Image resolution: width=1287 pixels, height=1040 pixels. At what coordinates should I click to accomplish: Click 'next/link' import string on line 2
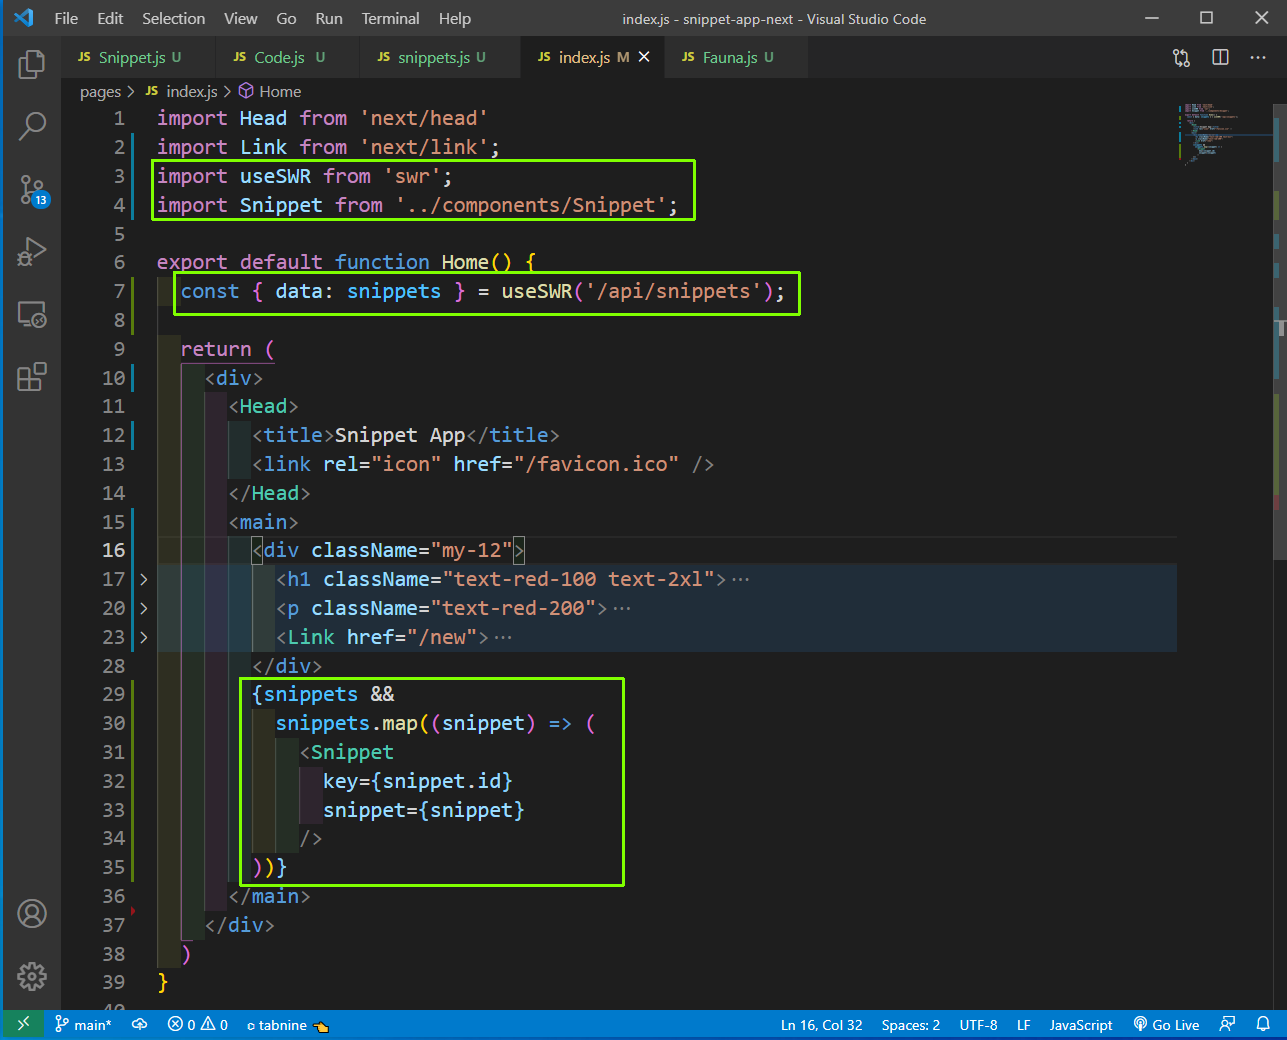424,147
